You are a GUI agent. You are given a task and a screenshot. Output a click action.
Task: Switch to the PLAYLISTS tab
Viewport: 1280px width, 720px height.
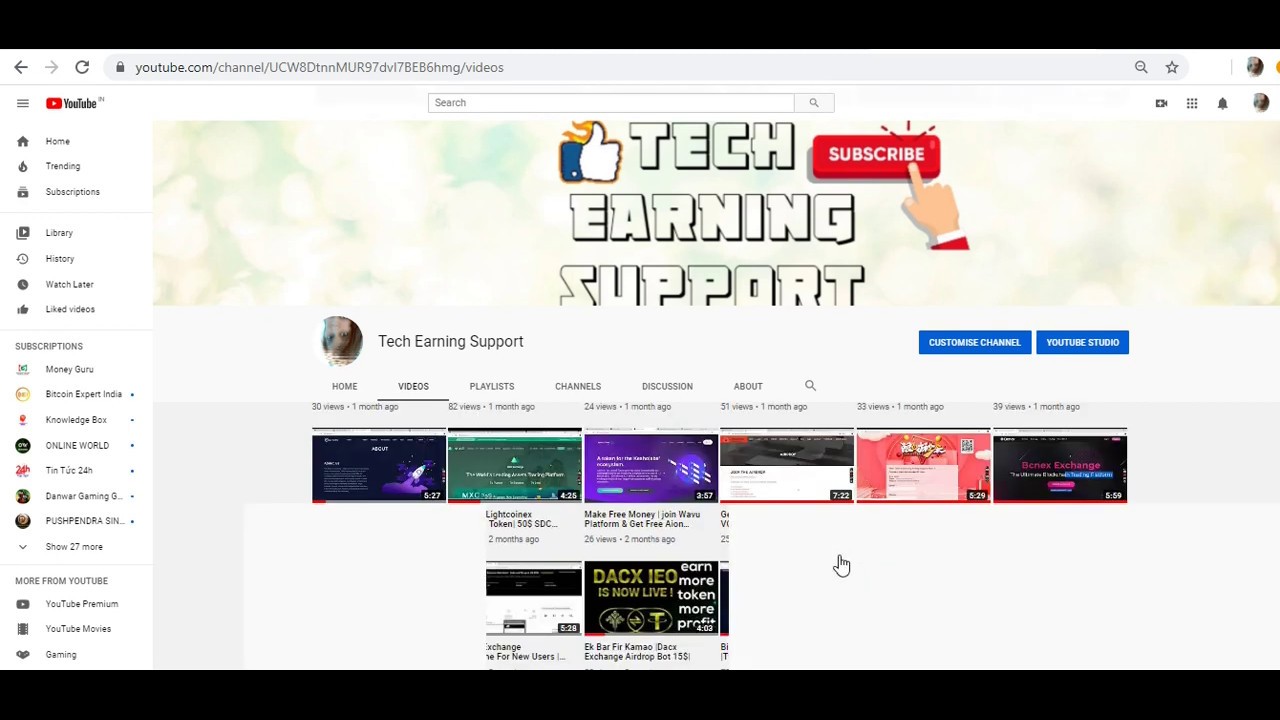pyautogui.click(x=492, y=386)
